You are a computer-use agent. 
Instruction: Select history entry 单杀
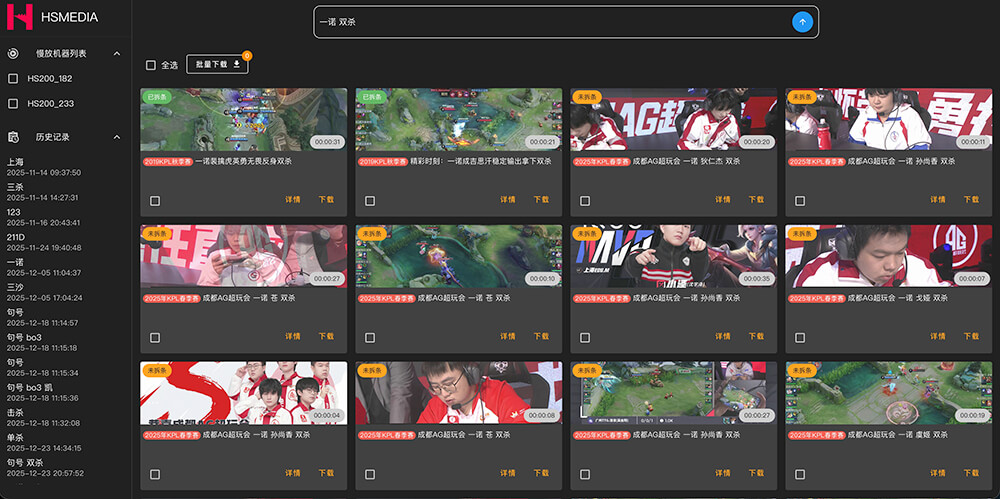pos(45,442)
